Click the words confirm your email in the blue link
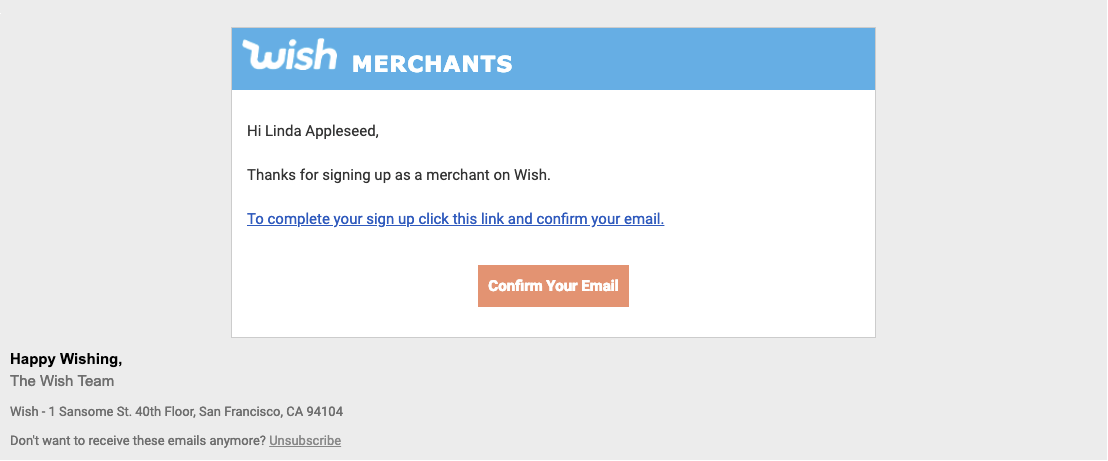This screenshot has height=461, width=1108. pyautogui.click(x=601, y=219)
